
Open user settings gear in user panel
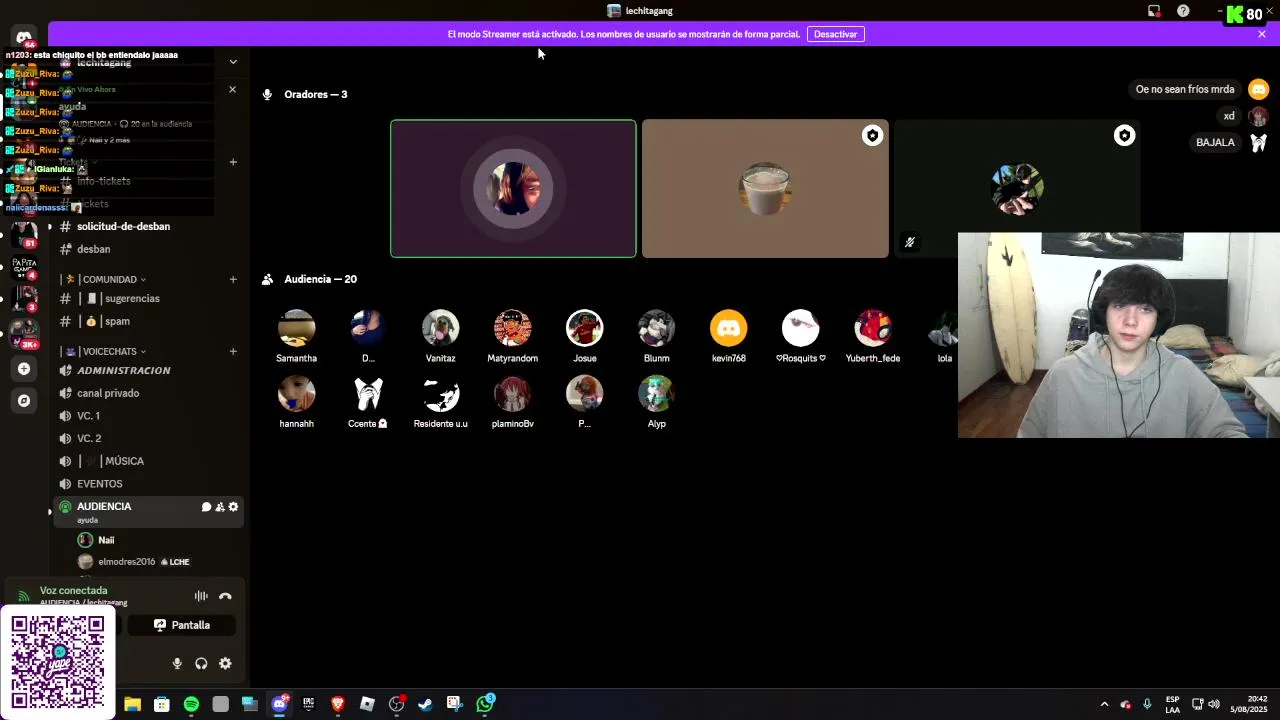coord(225,663)
